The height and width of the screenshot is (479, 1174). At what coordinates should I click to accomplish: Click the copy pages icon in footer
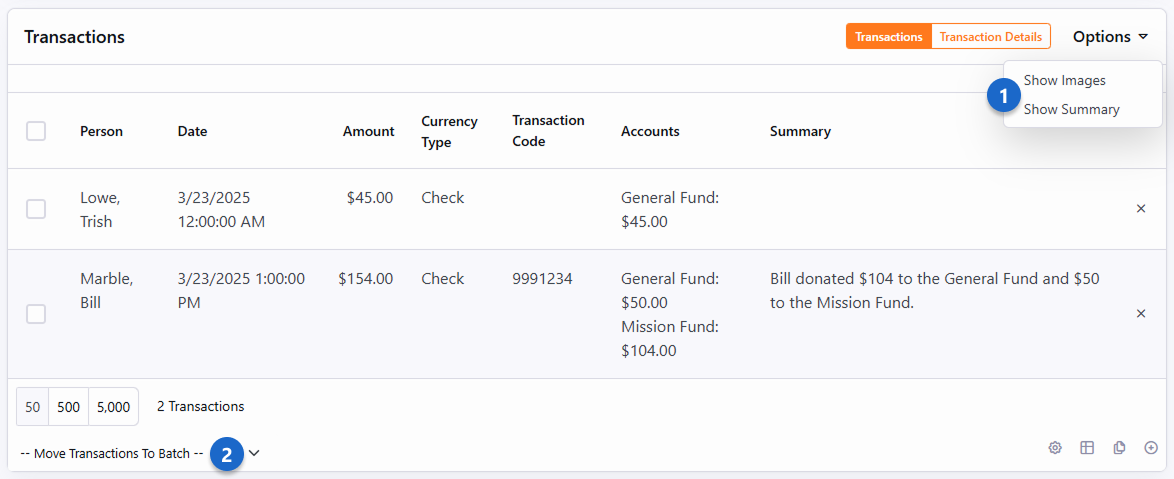point(1119,448)
